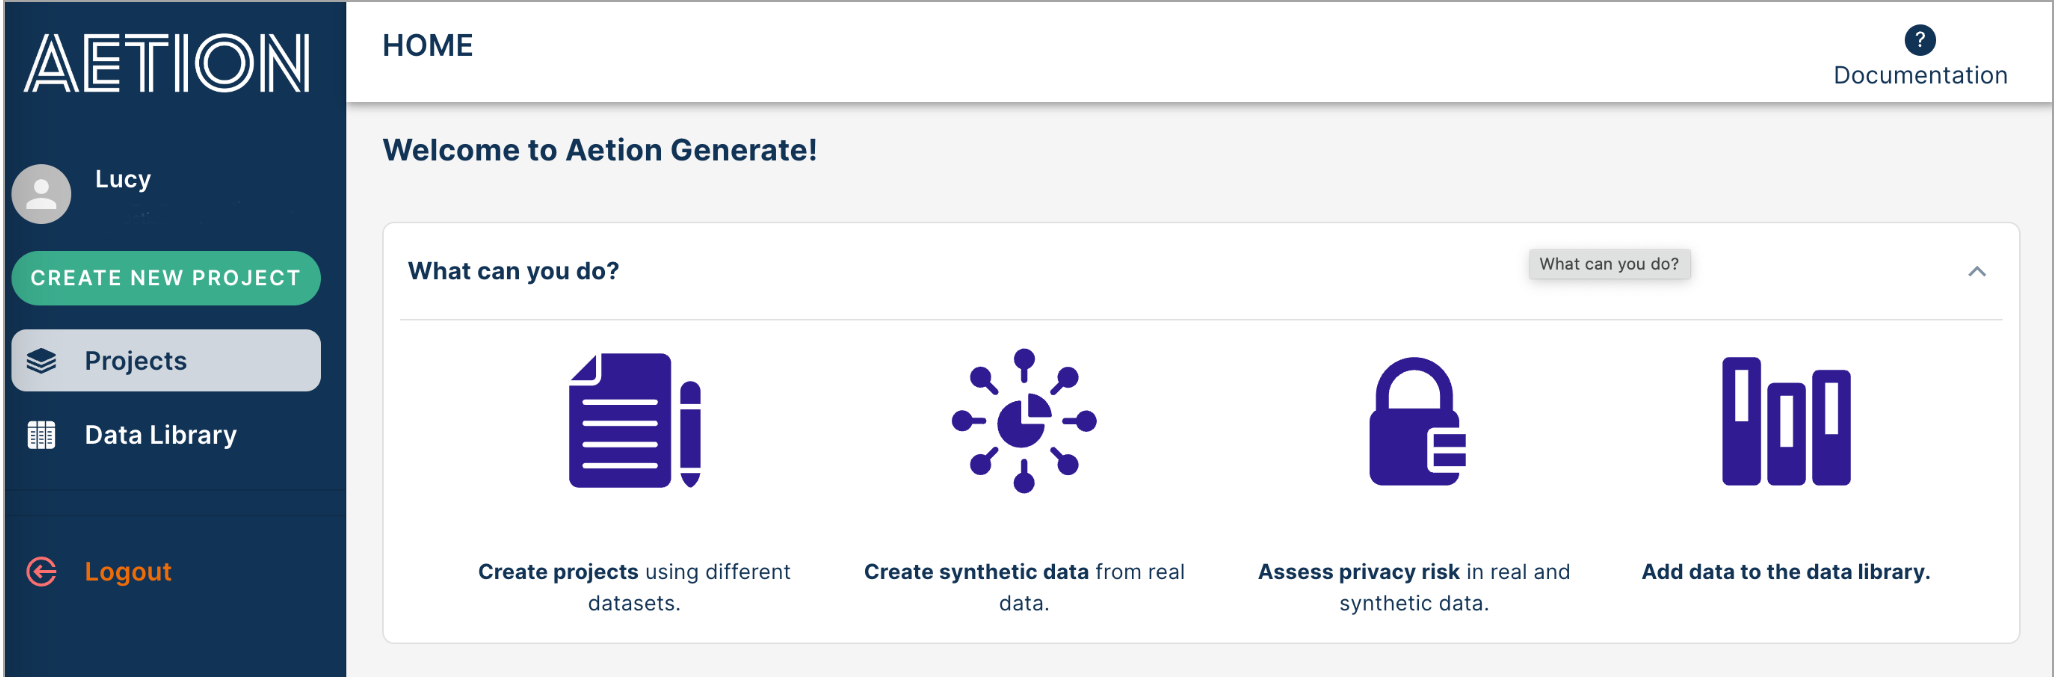Click the Logout link
Image resolution: width=2061 pixels, height=677 pixels.
coord(128,571)
